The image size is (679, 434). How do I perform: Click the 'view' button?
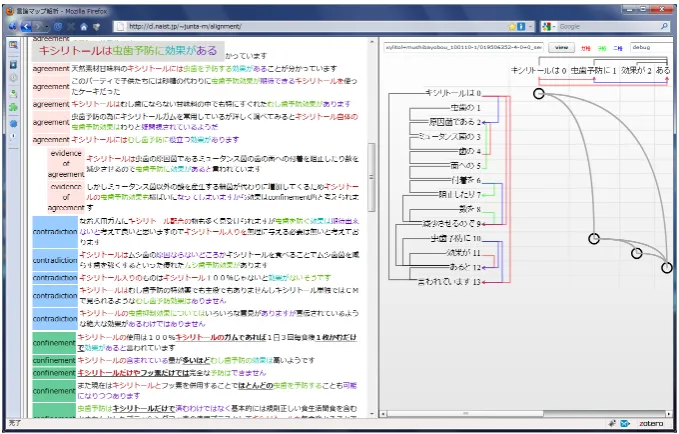(561, 47)
